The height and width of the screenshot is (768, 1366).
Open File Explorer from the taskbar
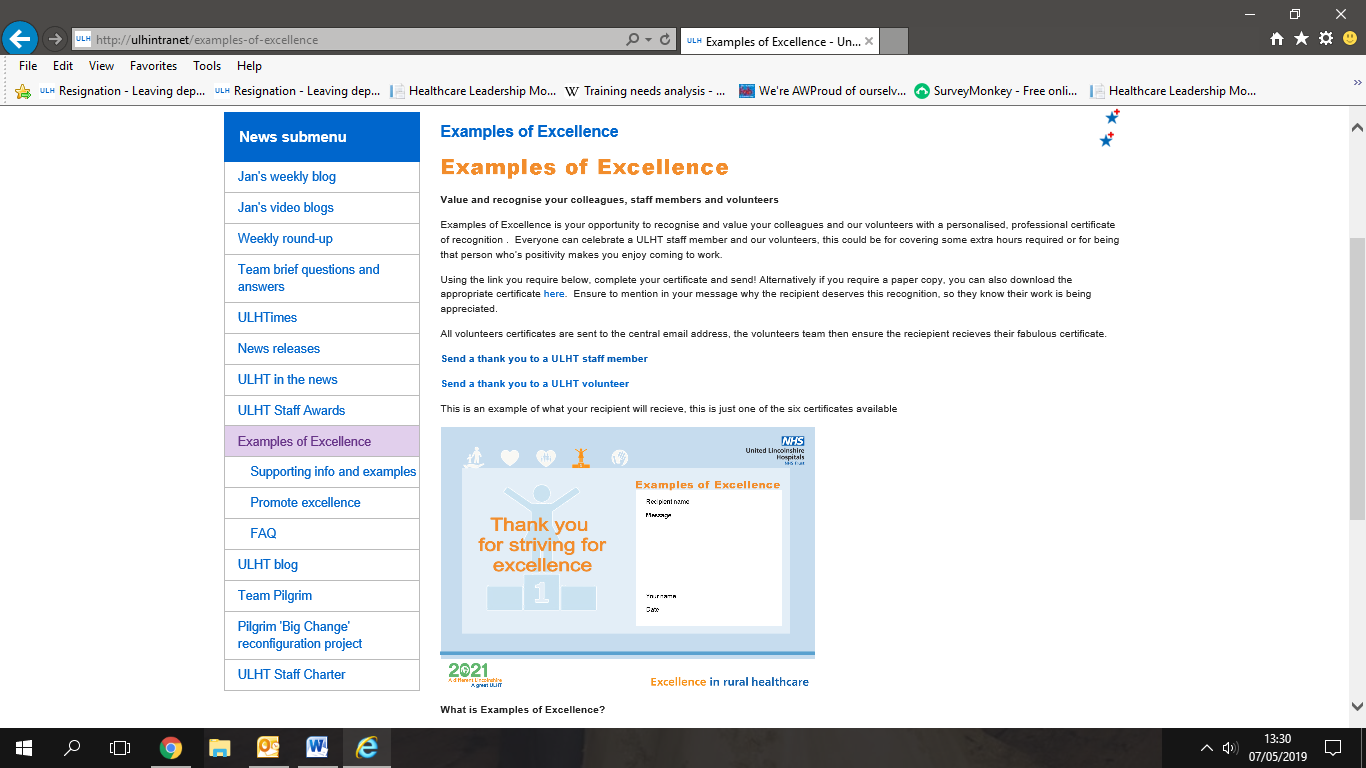[219, 748]
